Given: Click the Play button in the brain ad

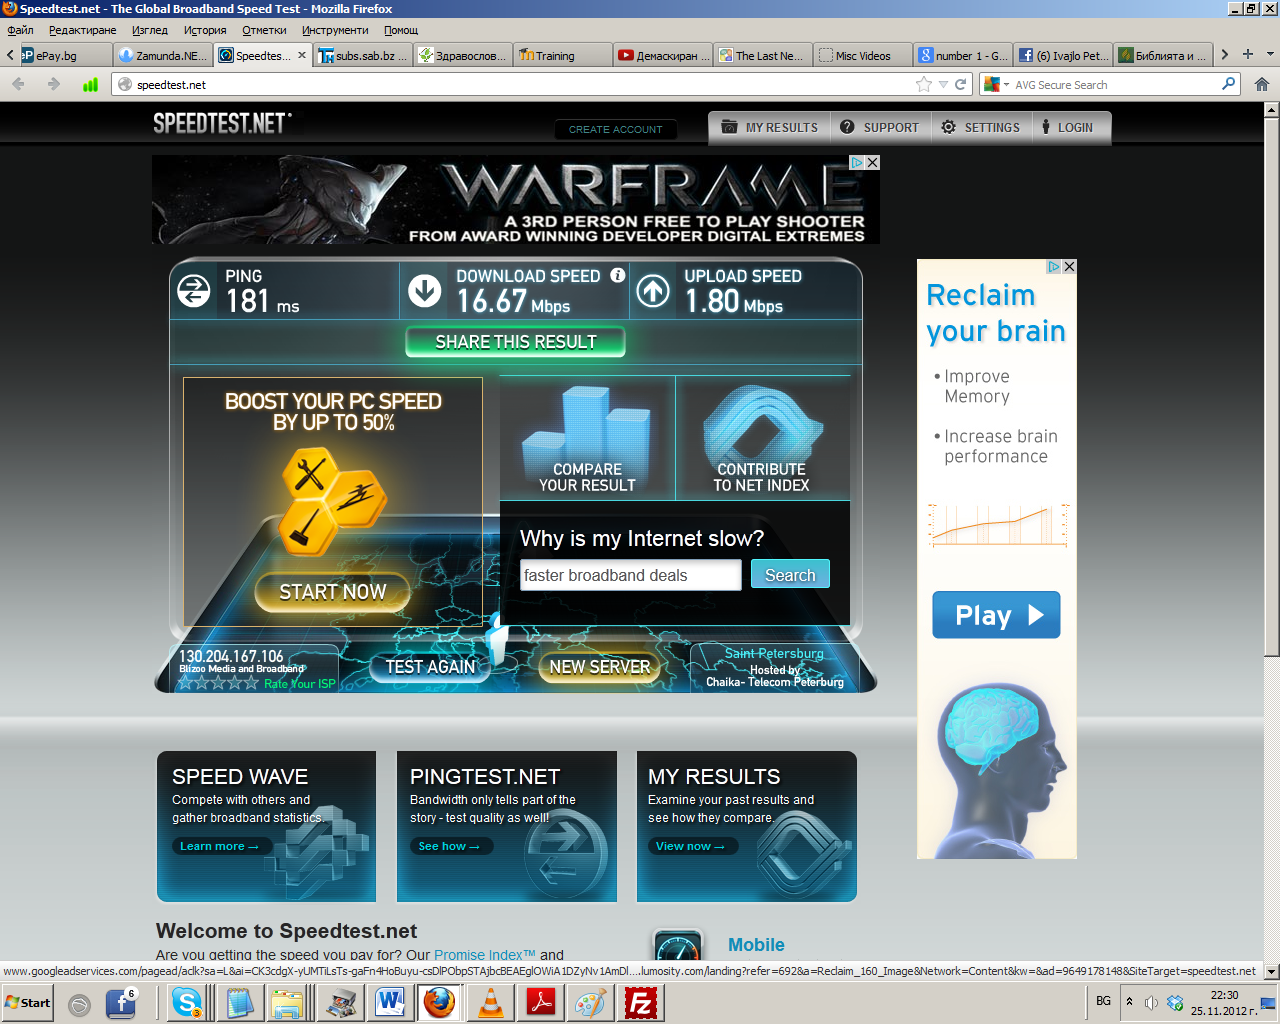Looking at the screenshot, I should (996, 615).
